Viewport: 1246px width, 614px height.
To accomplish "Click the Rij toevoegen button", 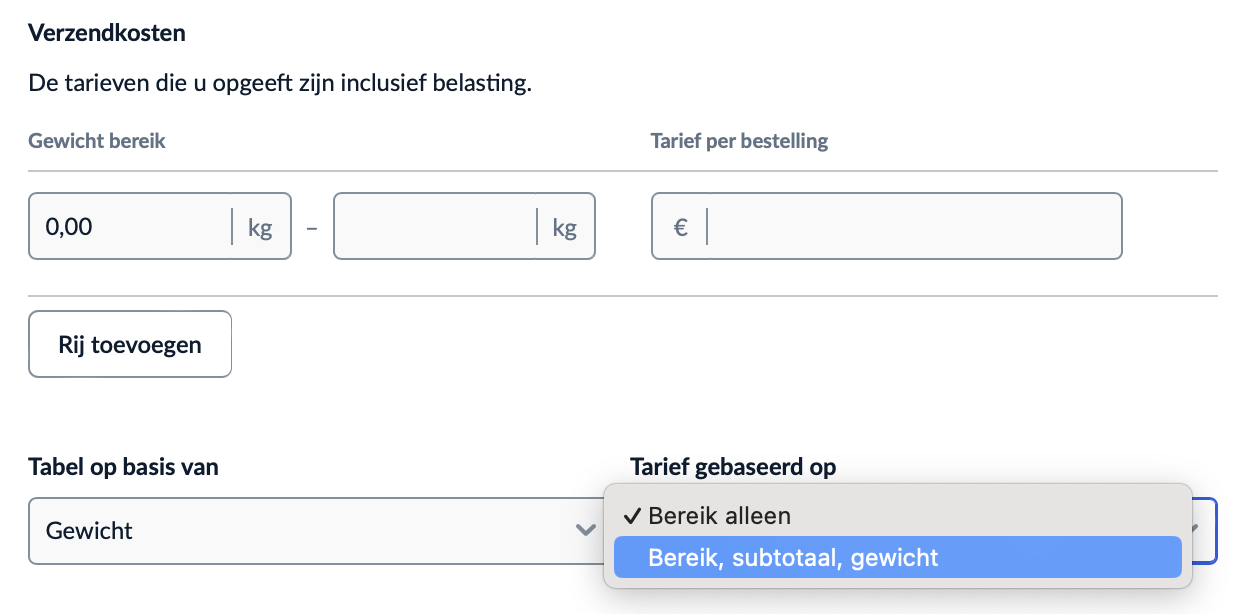I will tap(130, 344).
